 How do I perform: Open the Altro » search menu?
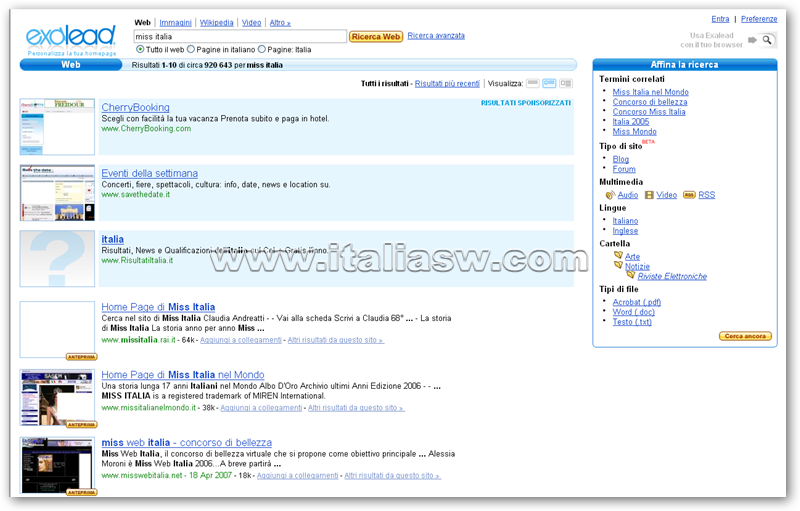coord(280,23)
